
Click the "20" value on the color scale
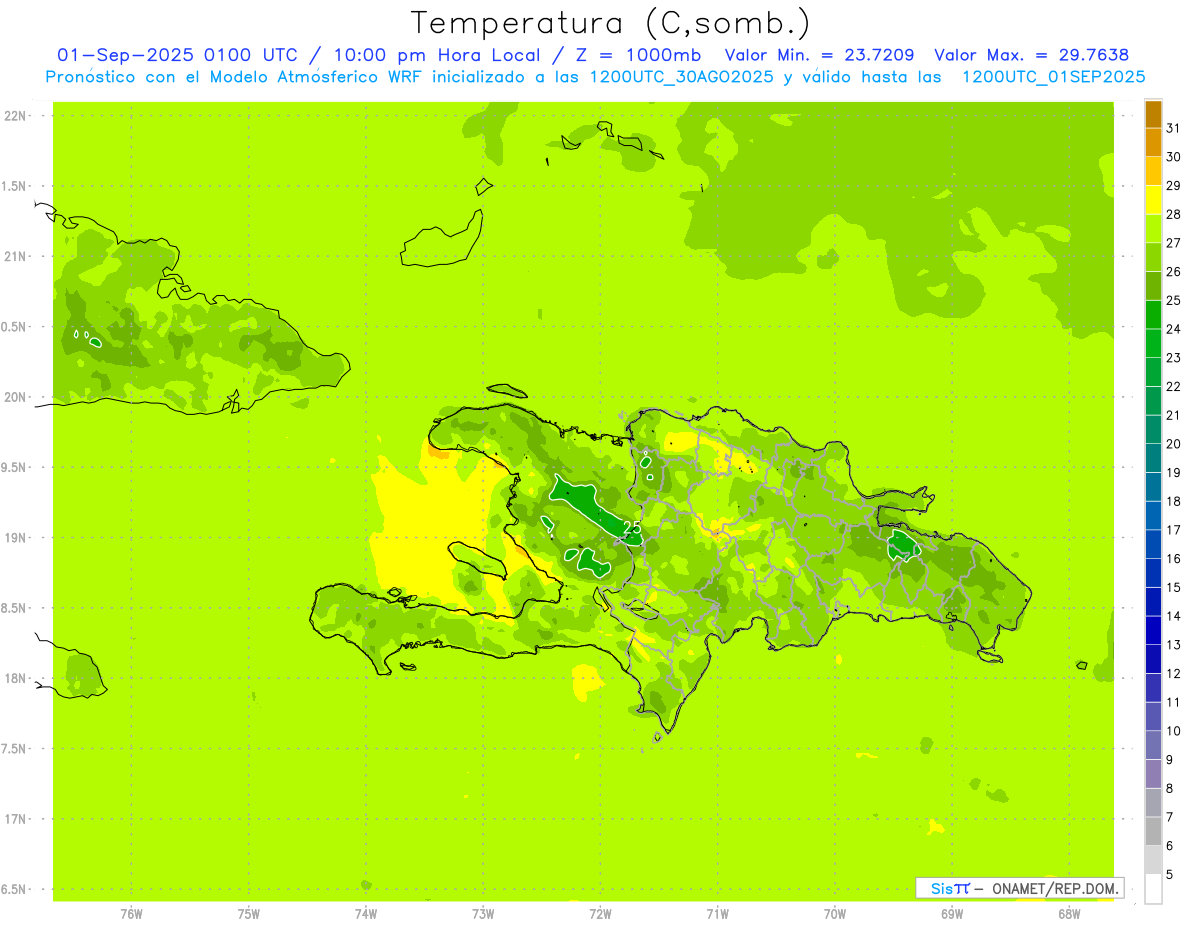(x=1174, y=444)
